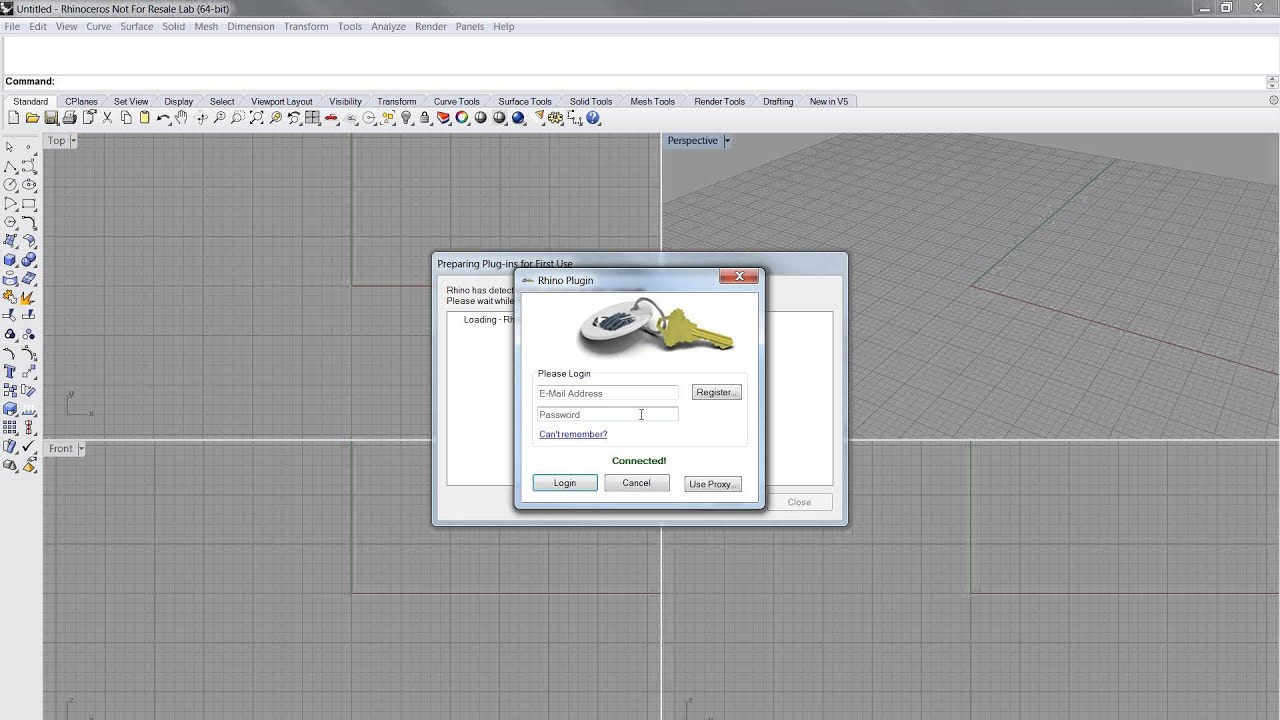Click the checkmark icon in the left toolbar
Screen dimensions: 1280x720
(29, 447)
